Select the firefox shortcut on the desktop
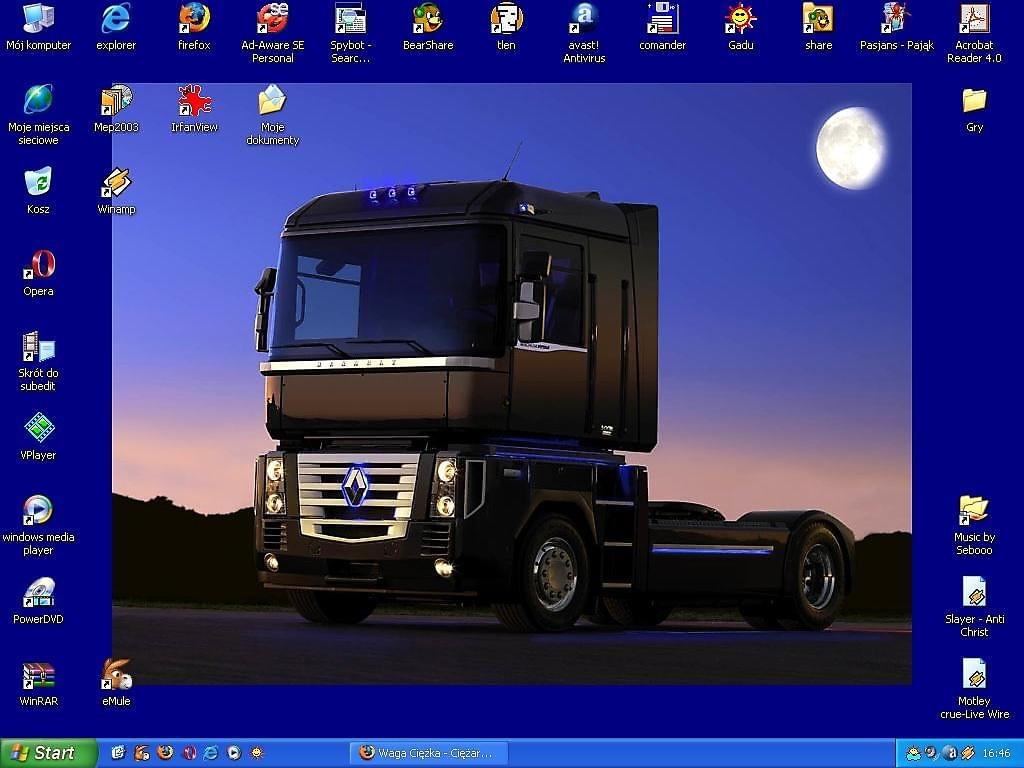This screenshot has height=768, width=1024. [x=194, y=27]
